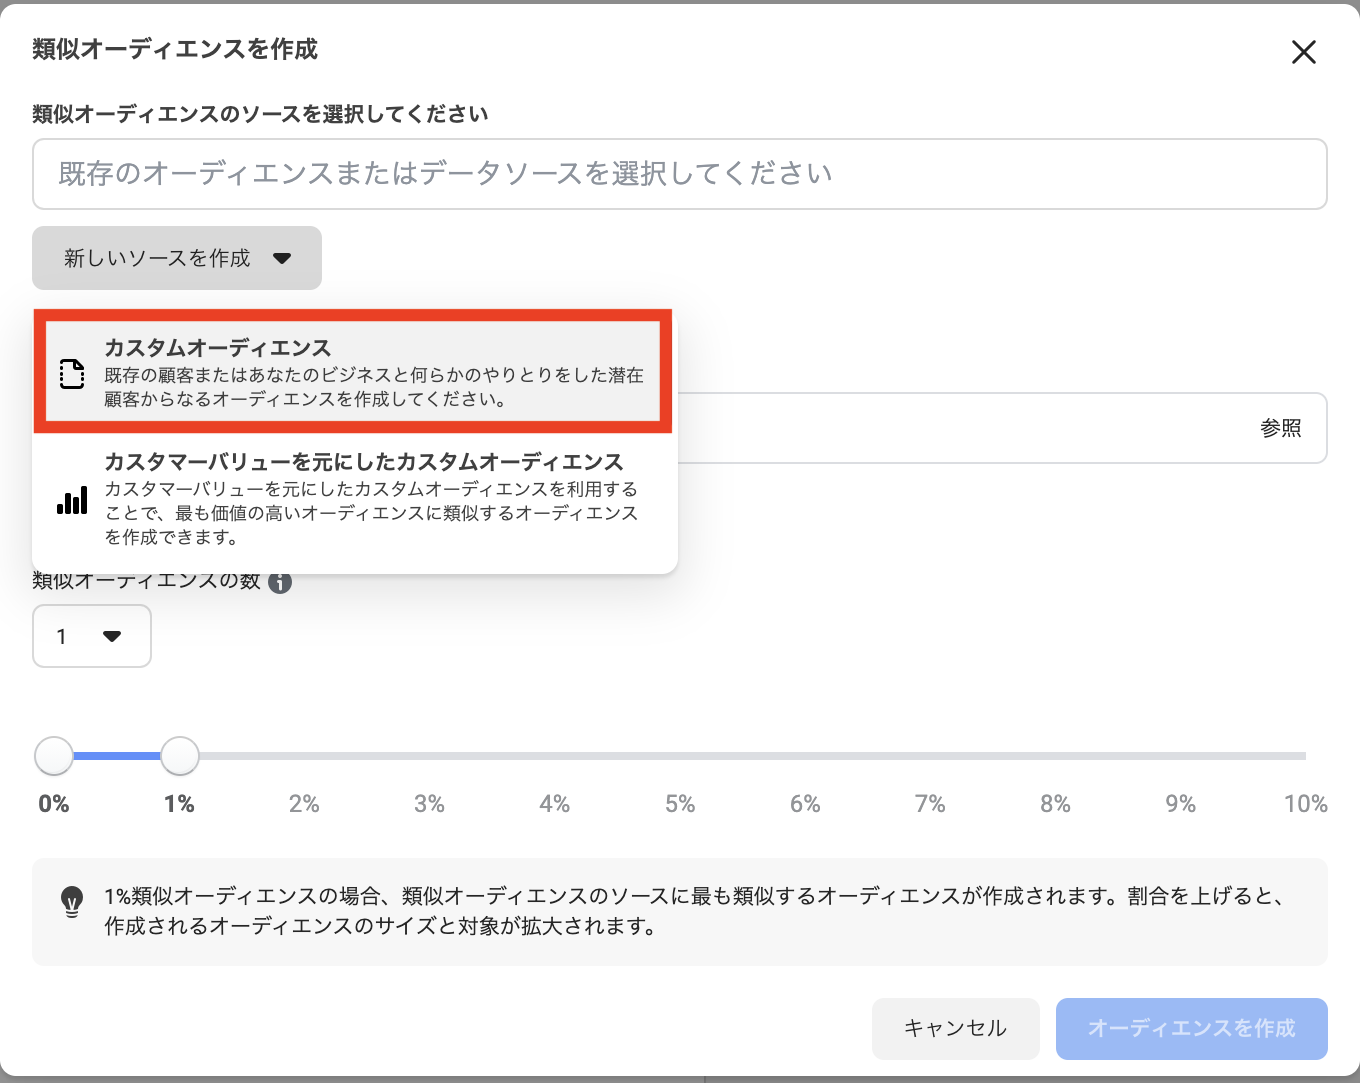Click the slider handle at 0%
The width and height of the screenshot is (1360, 1083).
point(54,756)
